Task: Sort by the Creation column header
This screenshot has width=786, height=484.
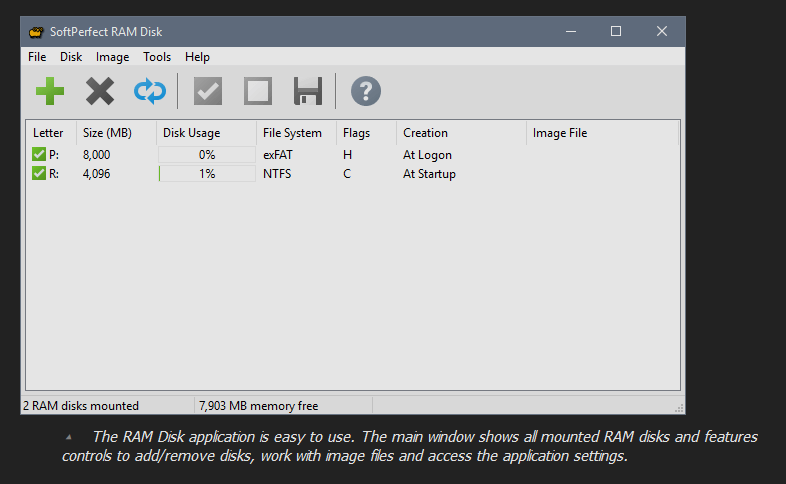Action: (x=462, y=133)
